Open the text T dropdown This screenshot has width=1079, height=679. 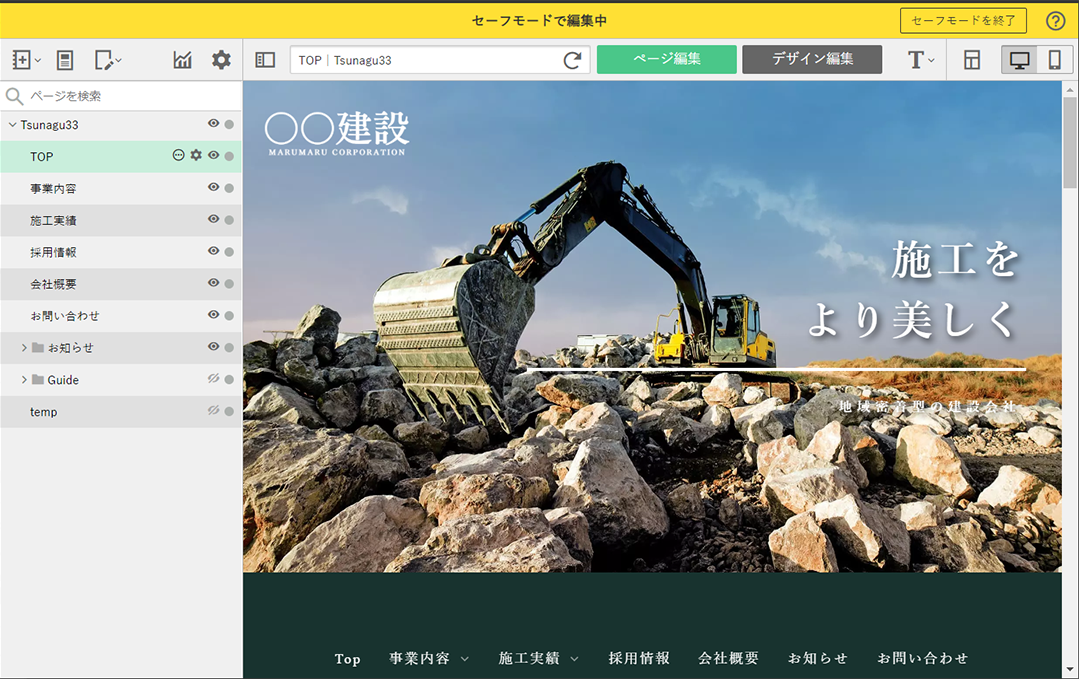[920, 60]
